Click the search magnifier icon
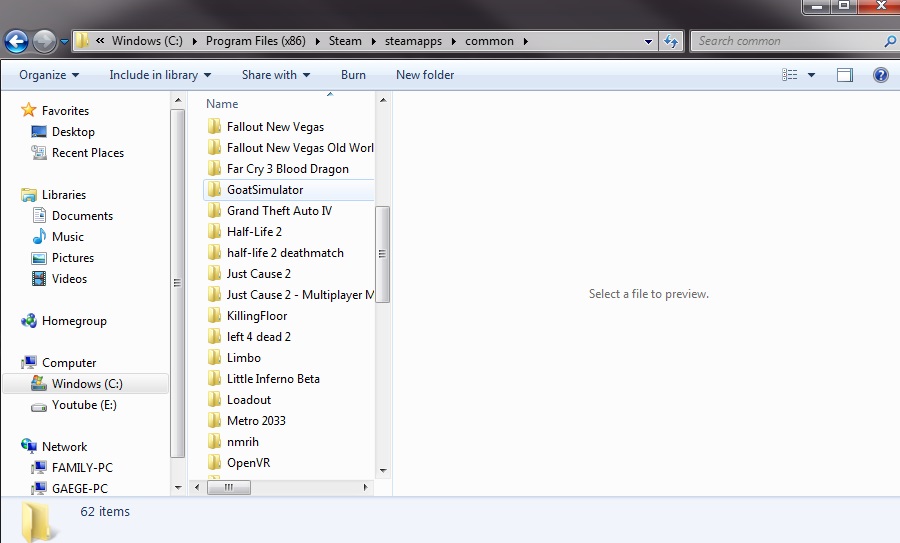900x543 pixels. (890, 41)
